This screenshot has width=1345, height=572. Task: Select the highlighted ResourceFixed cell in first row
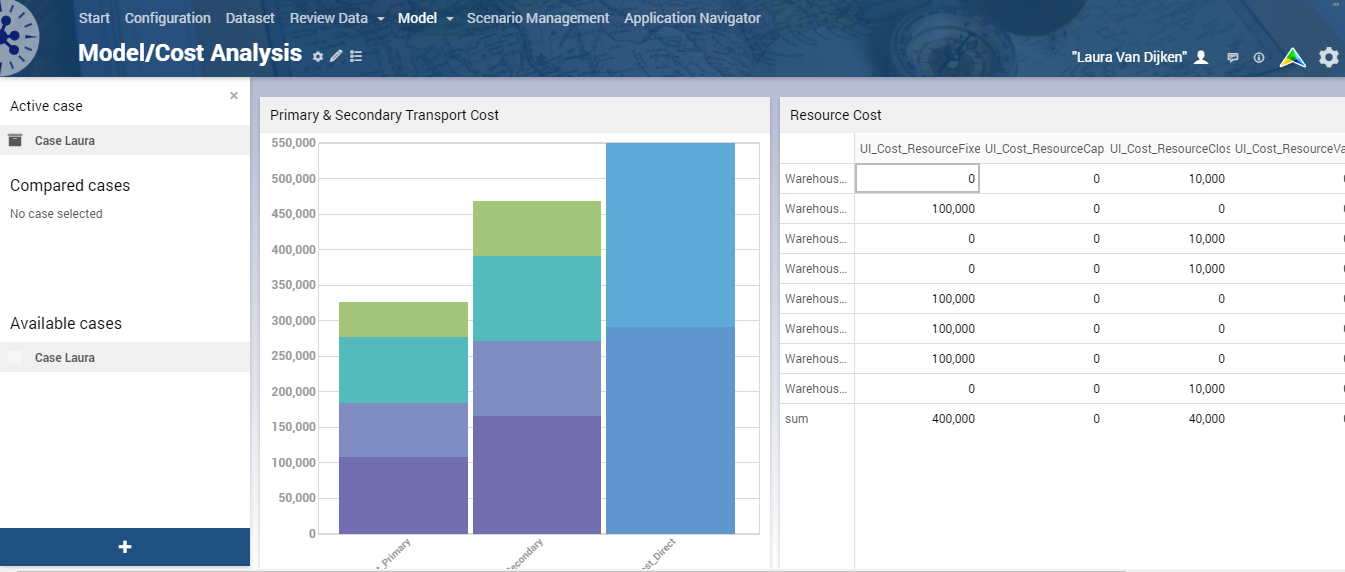[917, 178]
